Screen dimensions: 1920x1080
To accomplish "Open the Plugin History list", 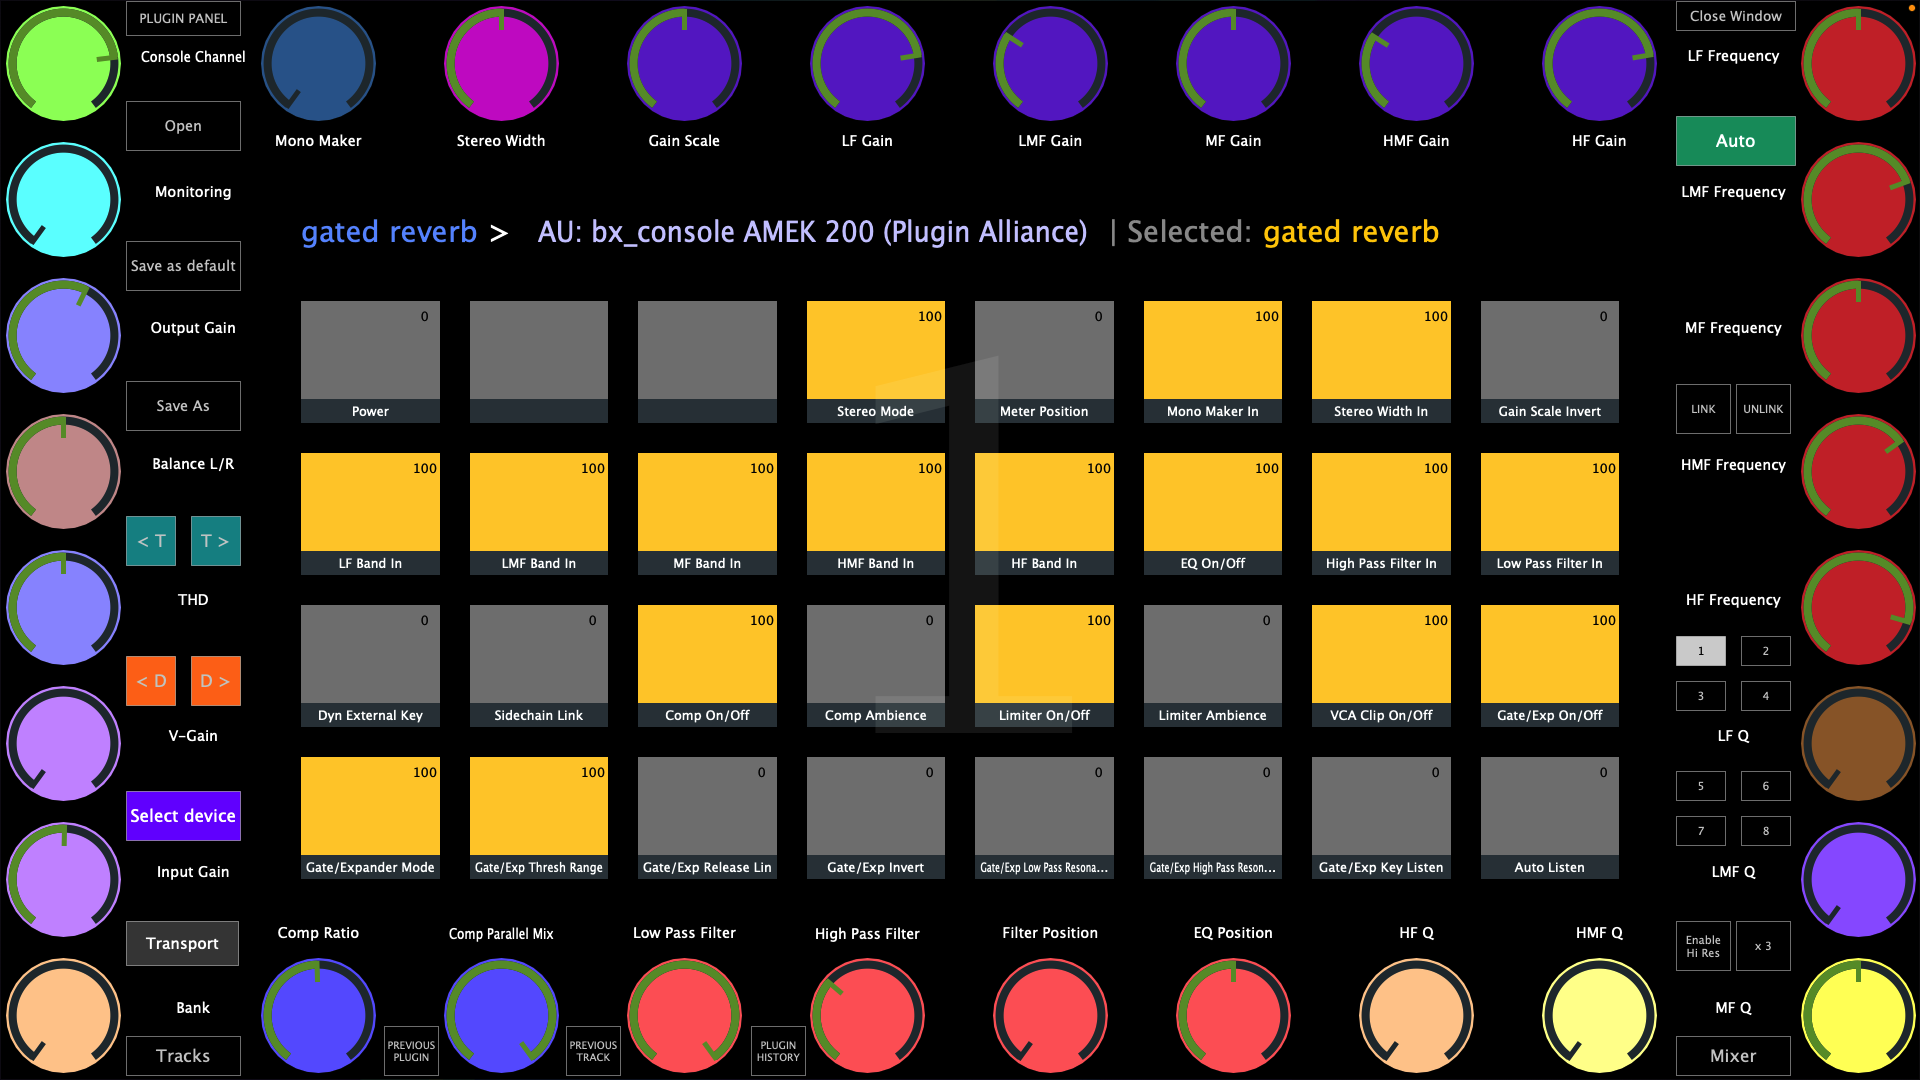I will tap(778, 1051).
